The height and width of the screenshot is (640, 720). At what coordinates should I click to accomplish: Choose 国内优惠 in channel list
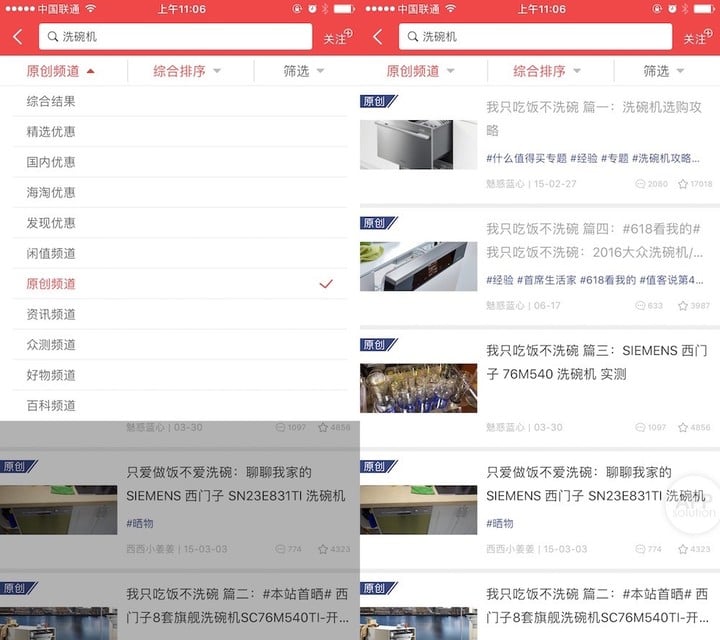180,162
